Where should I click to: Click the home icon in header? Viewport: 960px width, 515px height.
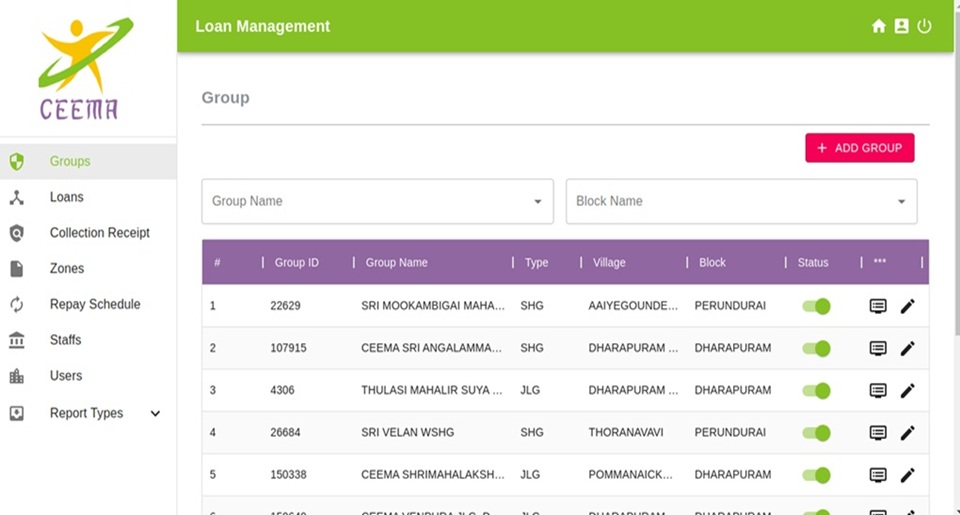(x=879, y=27)
